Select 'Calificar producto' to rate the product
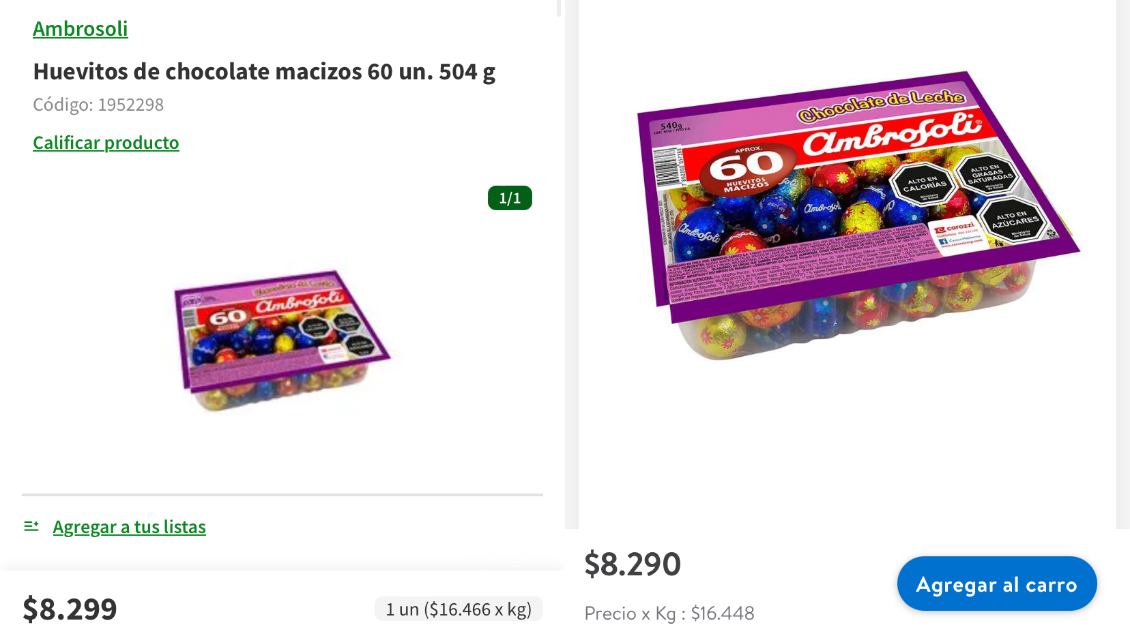The width and height of the screenshot is (1130, 636). [x=106, y=142]
